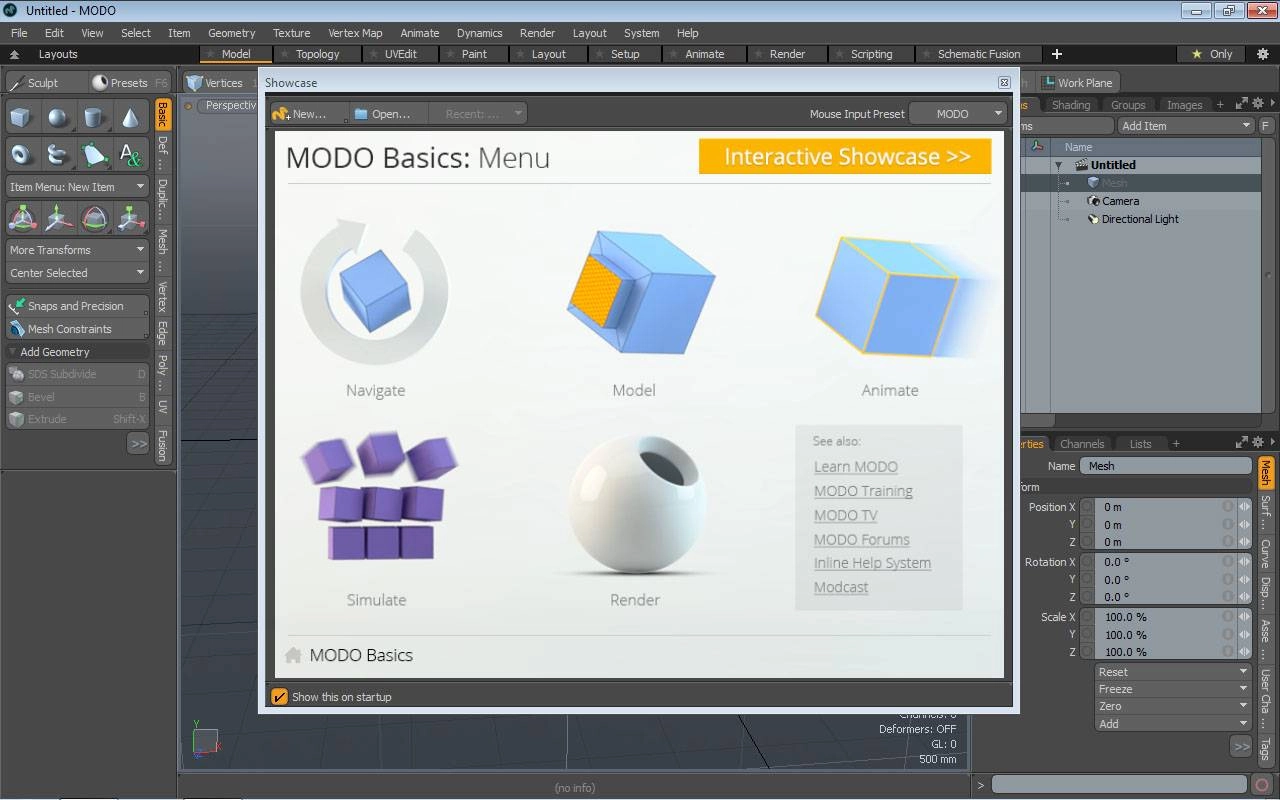Screen dimensions: 1280x800
Task: Select the Camera item icon
Action: tap(1093, 201)
